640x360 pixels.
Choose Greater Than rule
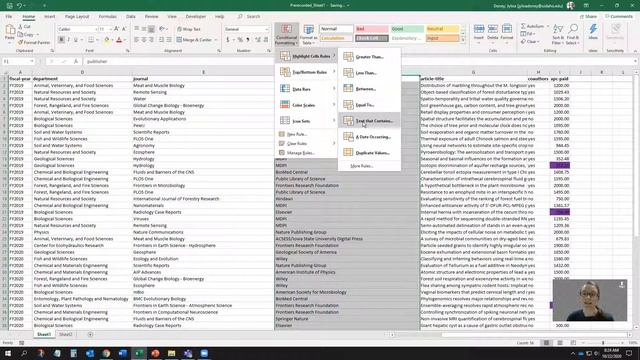tap(369, 57)
